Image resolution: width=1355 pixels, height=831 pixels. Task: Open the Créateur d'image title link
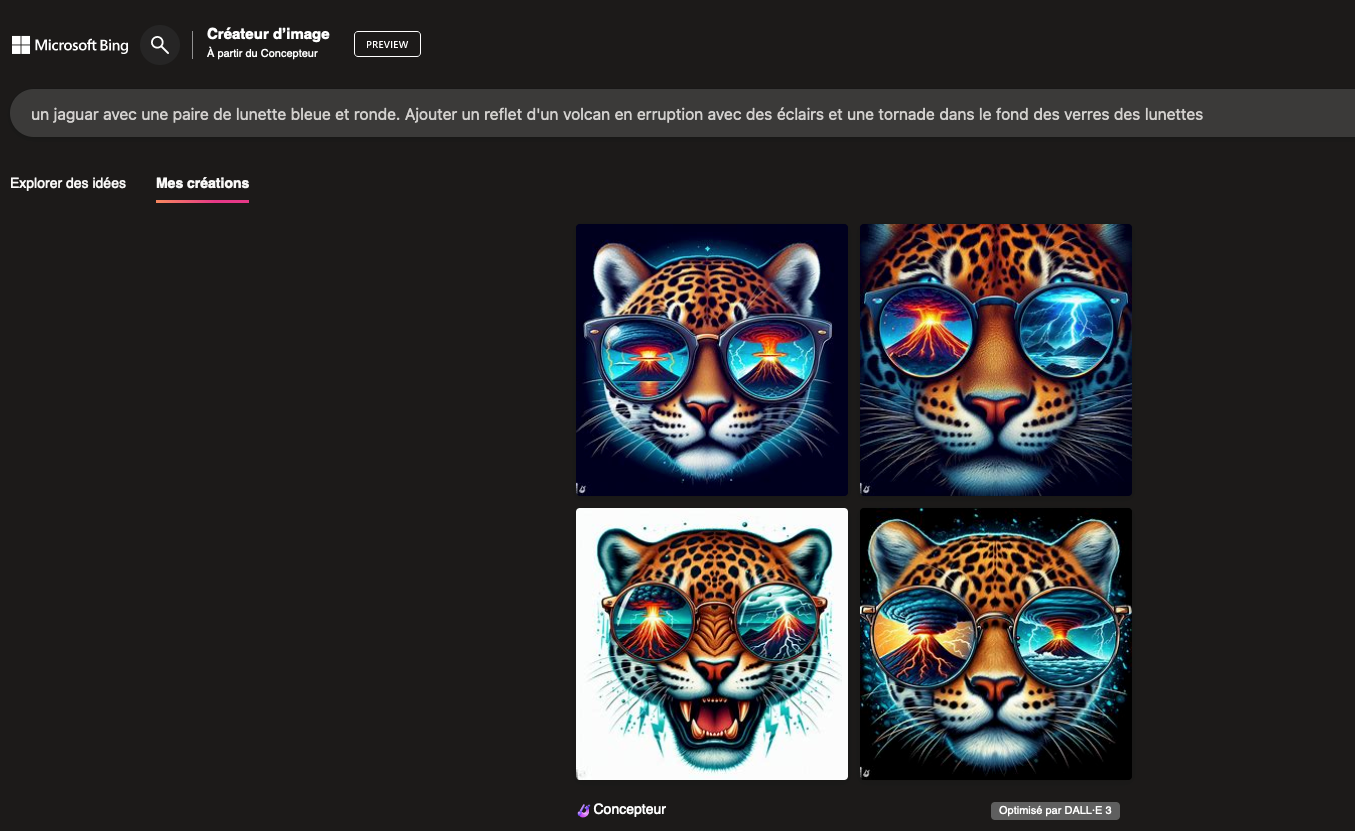coord(268,34)
